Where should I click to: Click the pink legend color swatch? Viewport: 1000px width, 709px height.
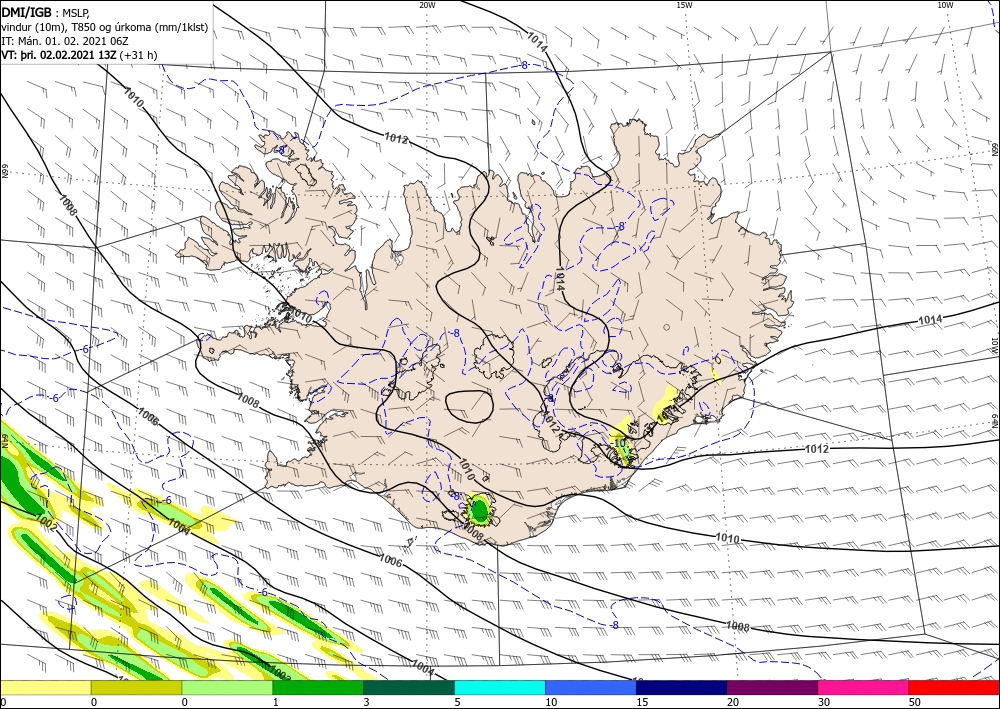tap(864, 687)
